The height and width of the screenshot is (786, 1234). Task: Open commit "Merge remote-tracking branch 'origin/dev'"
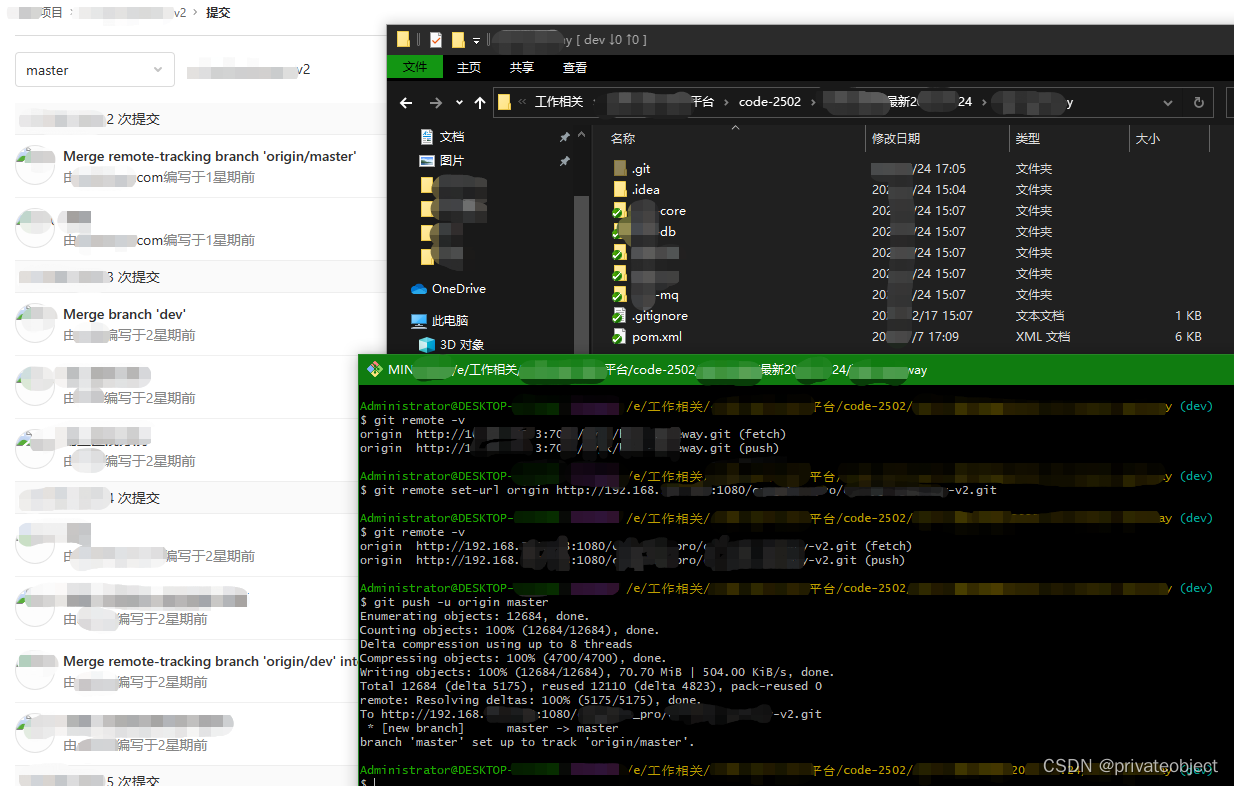(x=210, y=661)
